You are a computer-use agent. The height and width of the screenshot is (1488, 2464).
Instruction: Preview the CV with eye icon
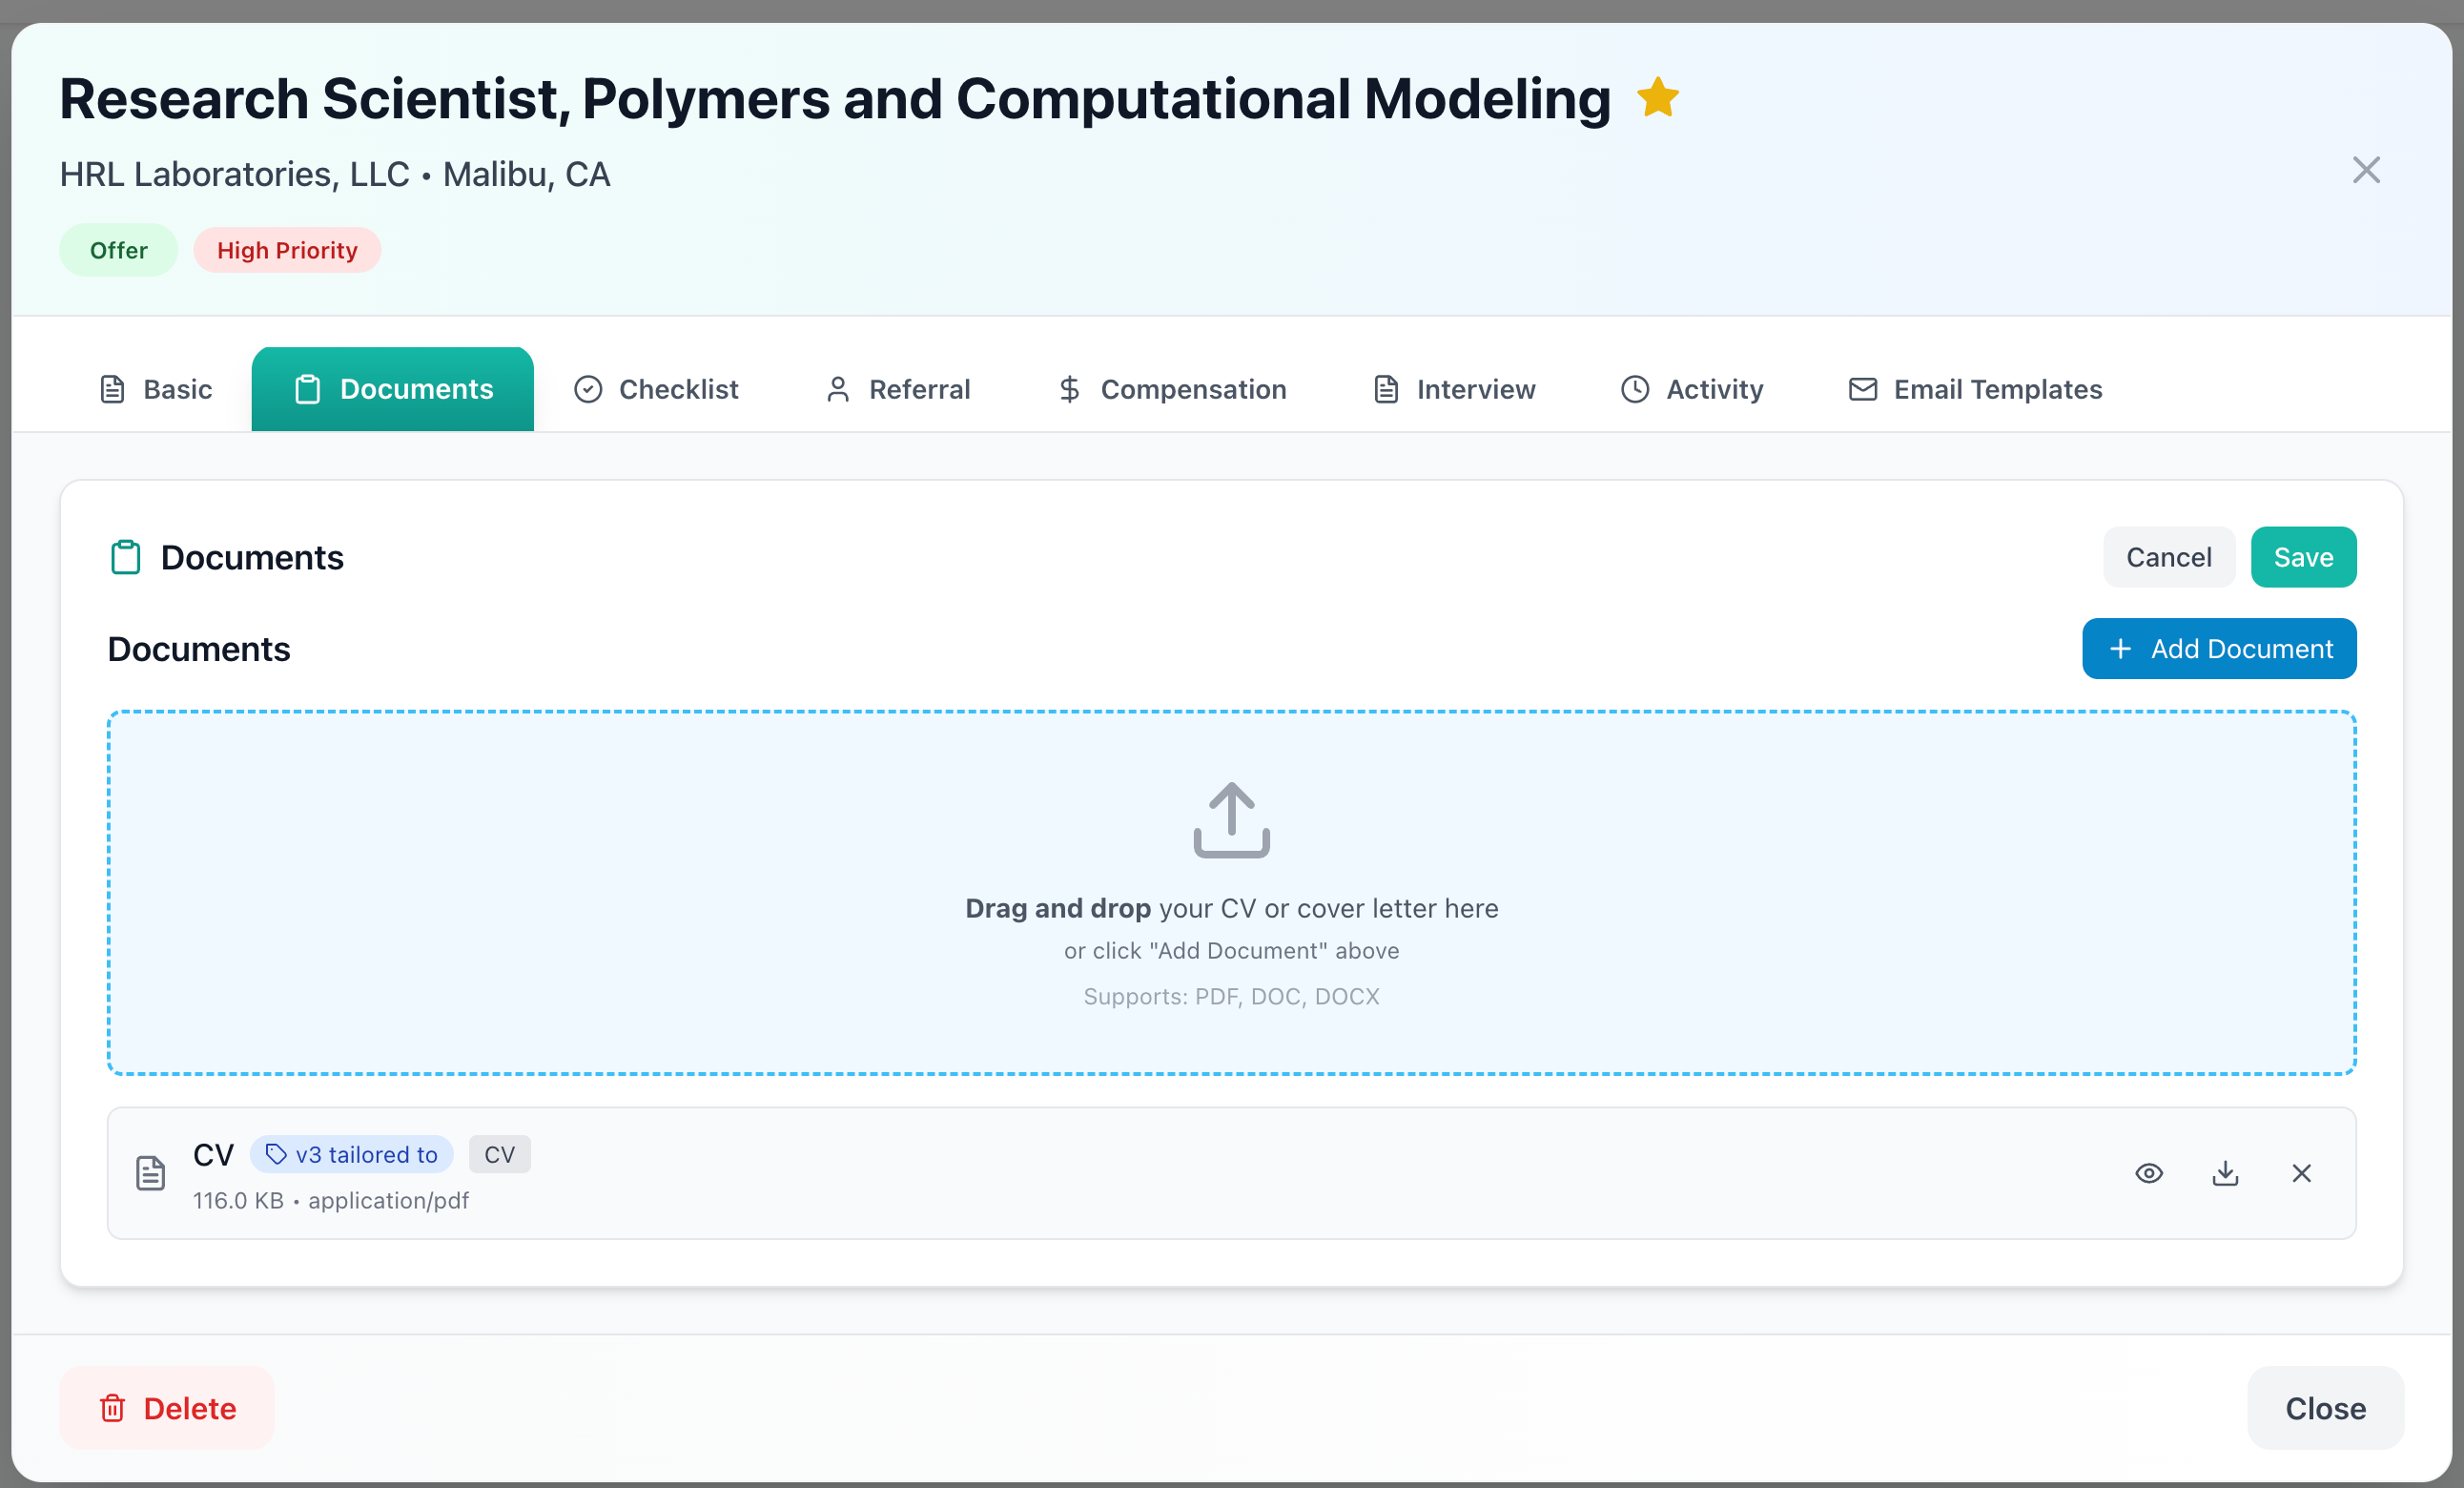point(2149,1173)
